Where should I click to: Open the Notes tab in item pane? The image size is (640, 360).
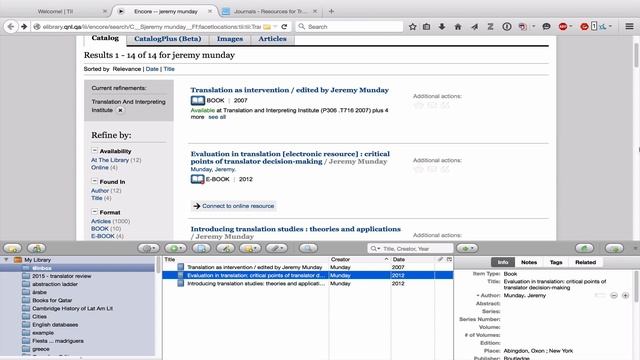tap(529, 262)
